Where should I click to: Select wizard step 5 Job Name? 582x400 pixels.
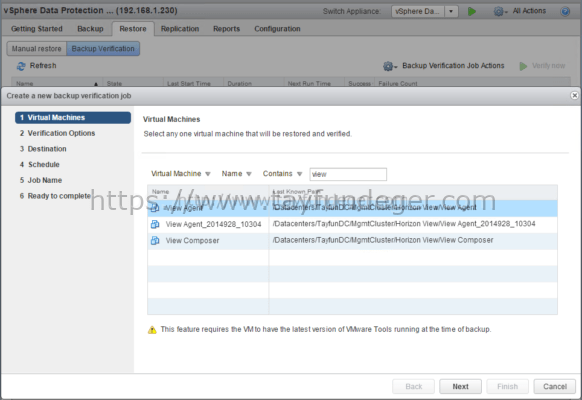point(41,180)
